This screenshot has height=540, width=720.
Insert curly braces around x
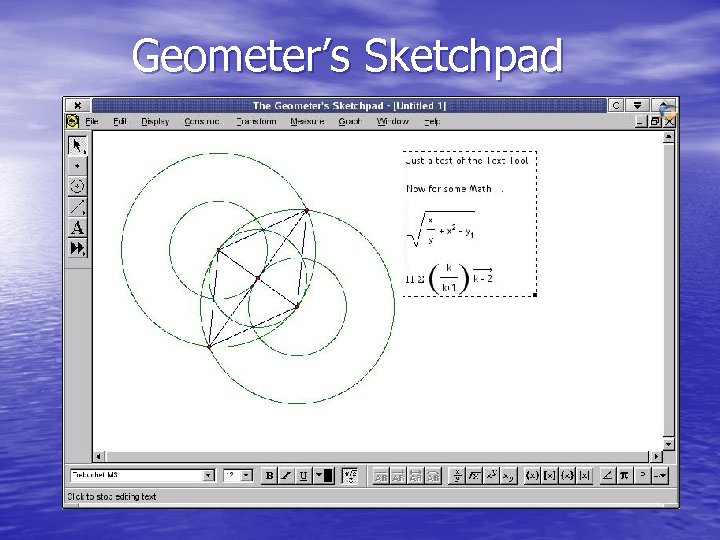point(567,476)
